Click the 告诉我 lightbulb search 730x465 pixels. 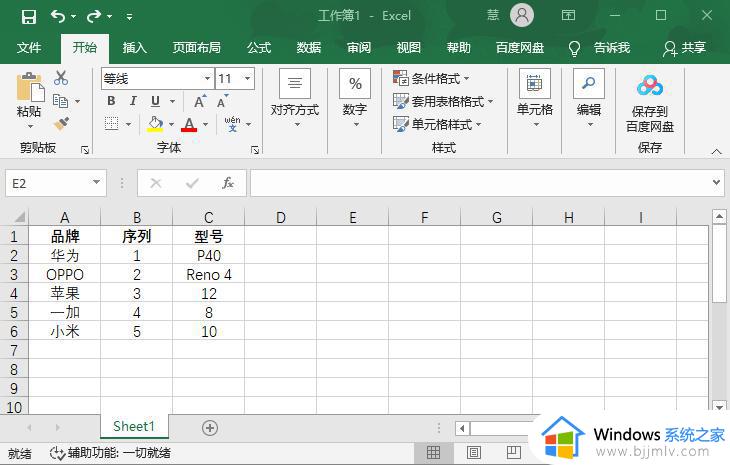[600, 48]
